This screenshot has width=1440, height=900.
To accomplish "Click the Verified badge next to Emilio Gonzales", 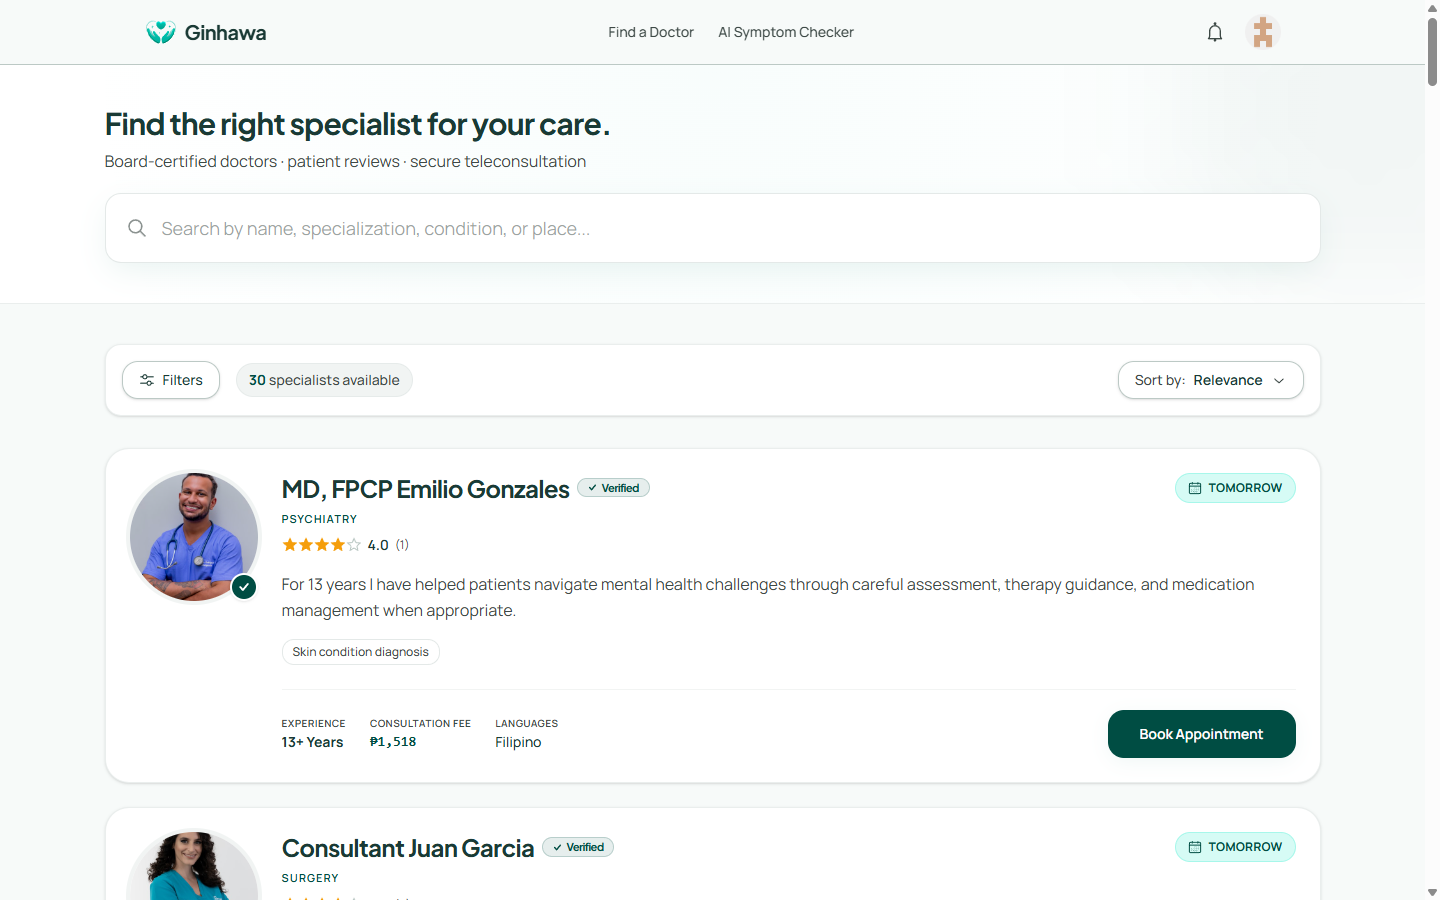I will tap(613, 488).
